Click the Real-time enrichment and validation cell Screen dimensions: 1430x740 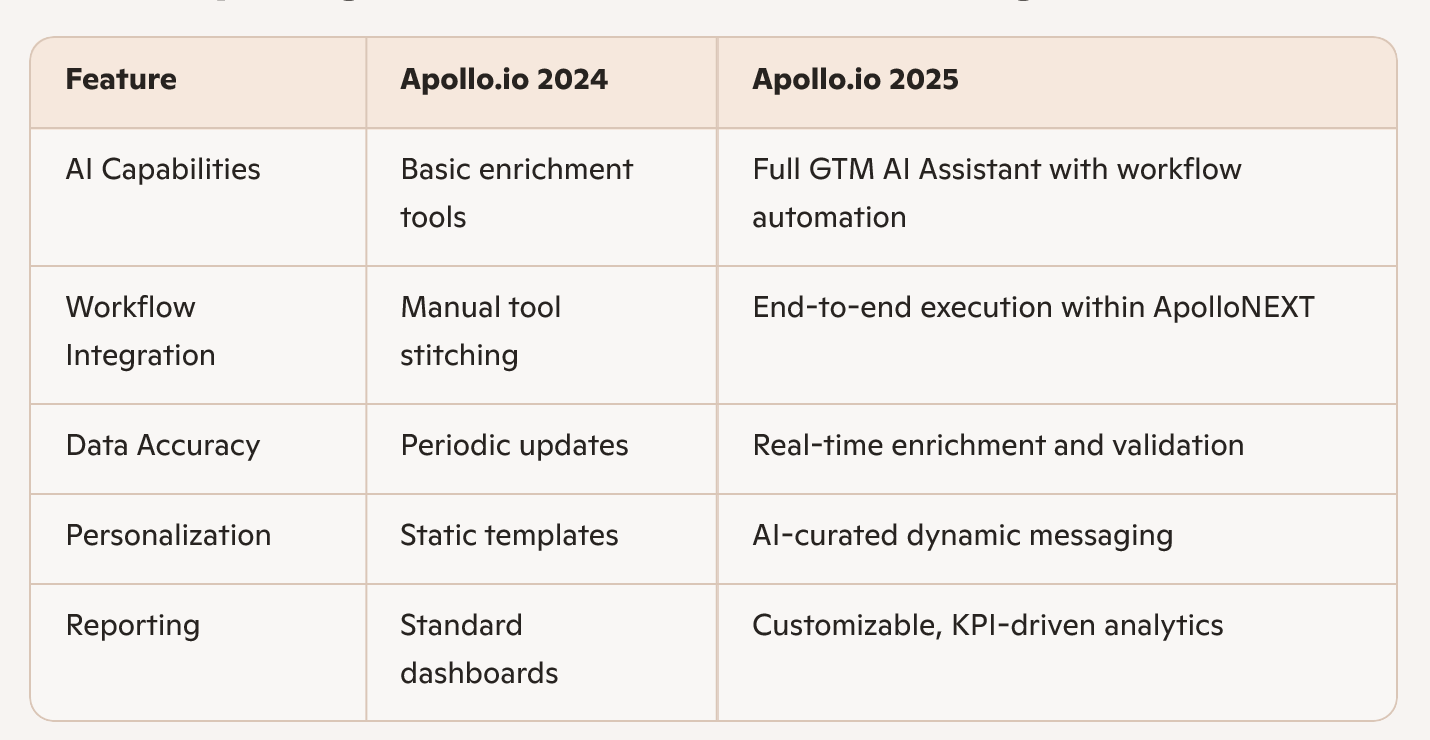point(998,445)
